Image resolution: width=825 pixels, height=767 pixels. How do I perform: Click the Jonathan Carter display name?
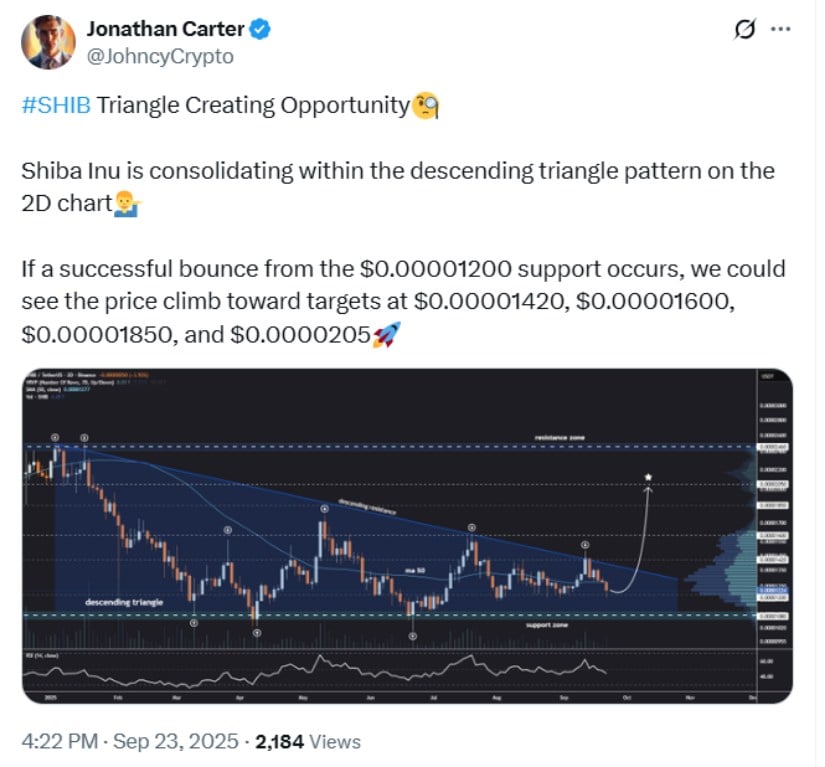[164, 30]
